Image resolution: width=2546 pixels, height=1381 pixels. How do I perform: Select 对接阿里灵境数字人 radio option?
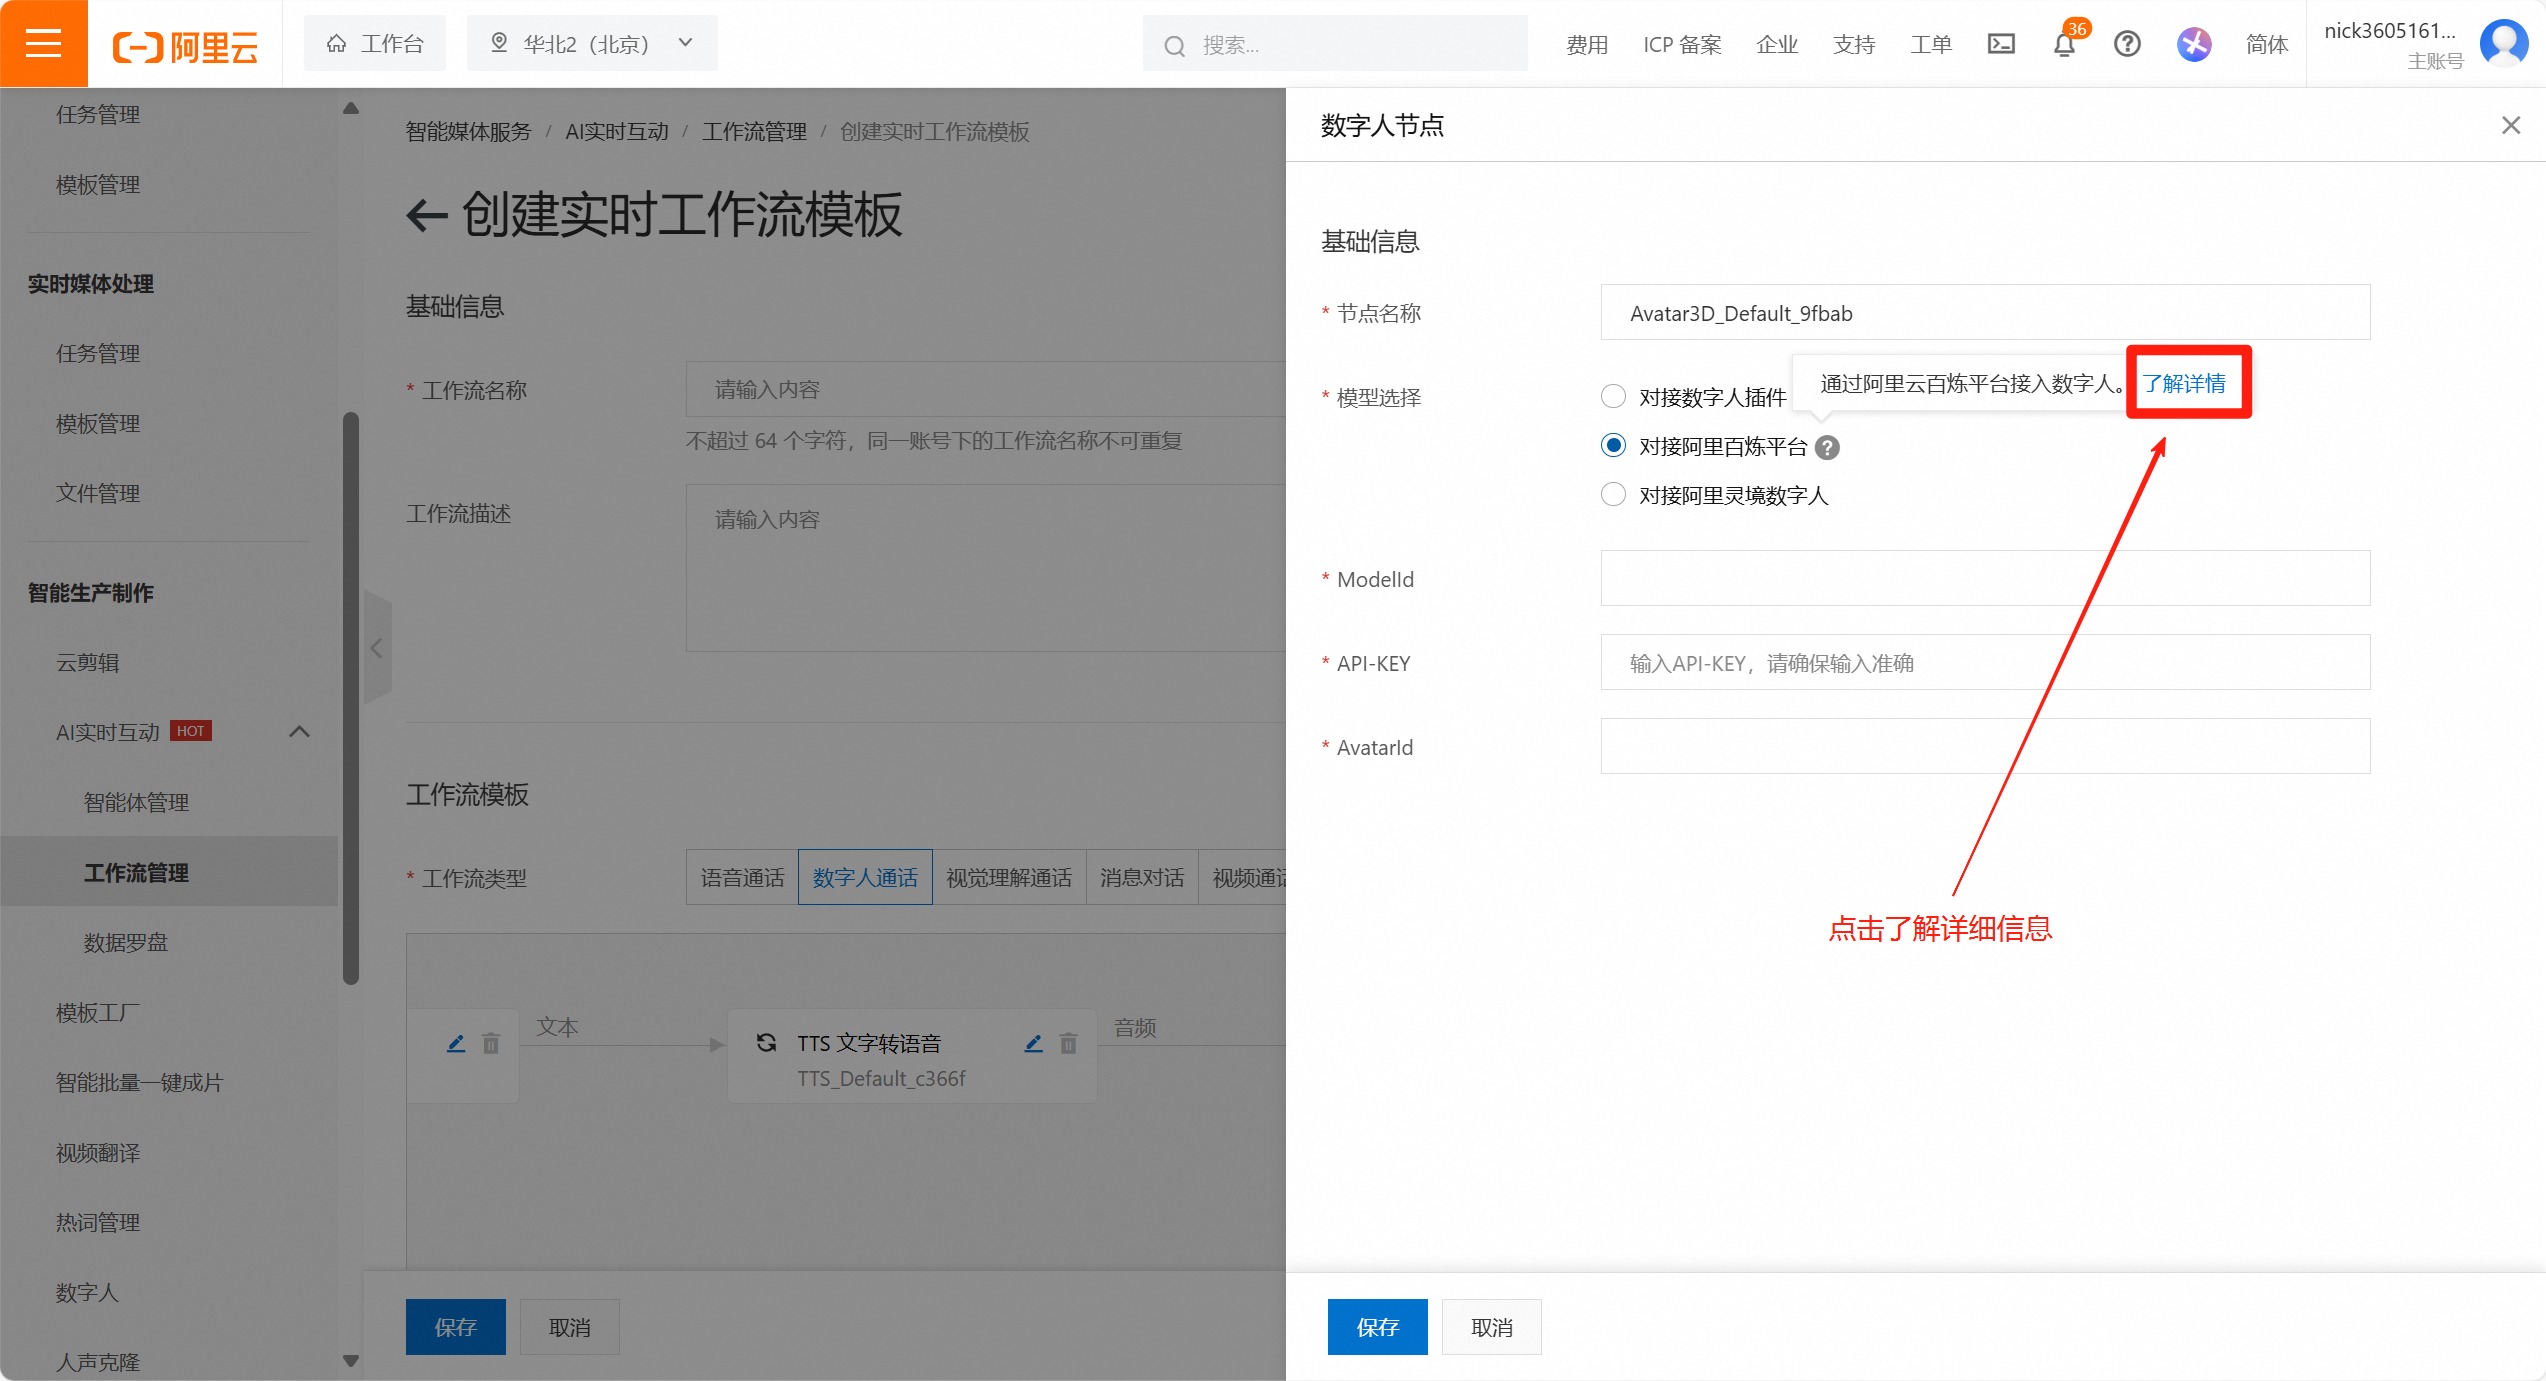(1613, 495)
